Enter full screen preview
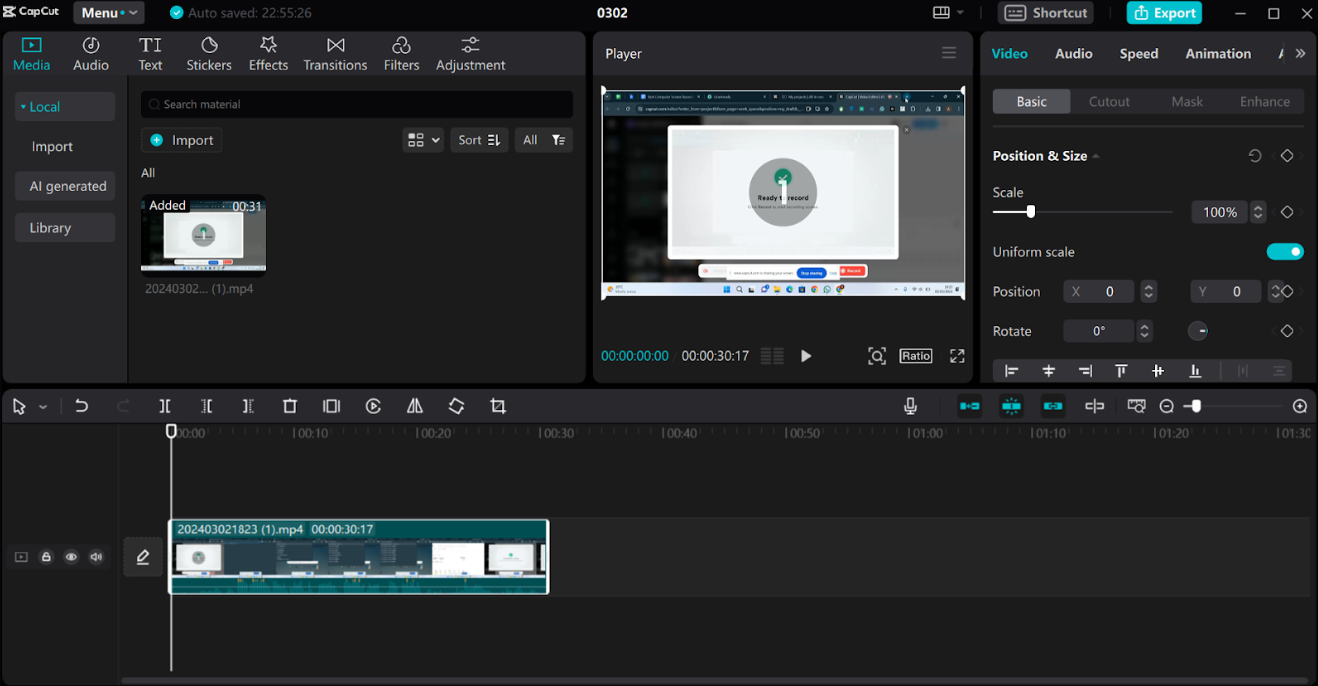The height and width of the screenshot is (686, 1318). [957, 356]
